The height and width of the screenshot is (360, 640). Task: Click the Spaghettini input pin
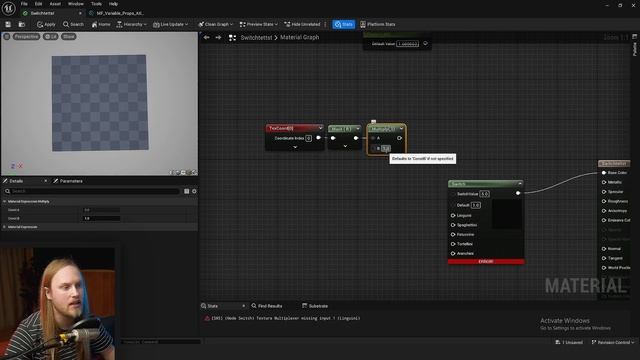(453, 225)
